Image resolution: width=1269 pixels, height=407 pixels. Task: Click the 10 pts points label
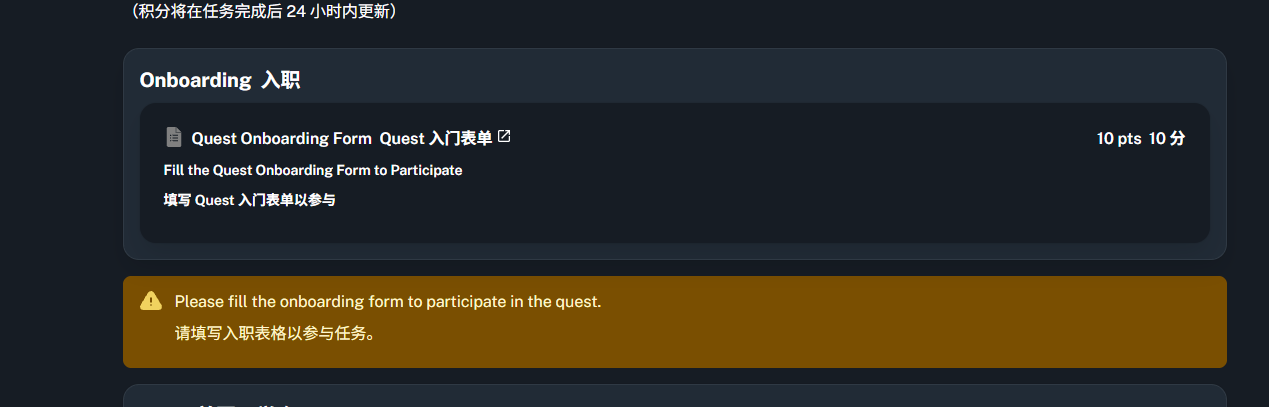(1118, 139)
